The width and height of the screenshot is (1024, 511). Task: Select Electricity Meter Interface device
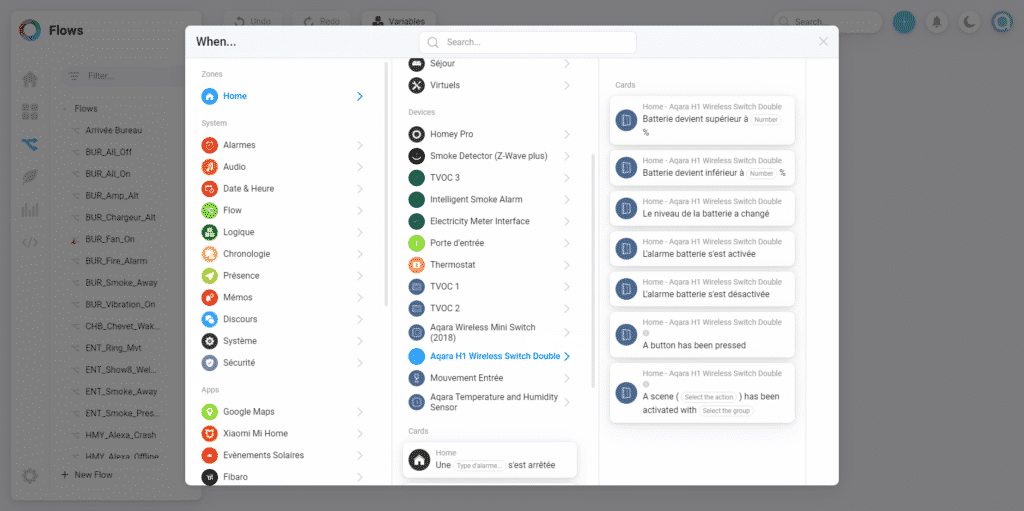pyautogui.click(x=489, y=221)
